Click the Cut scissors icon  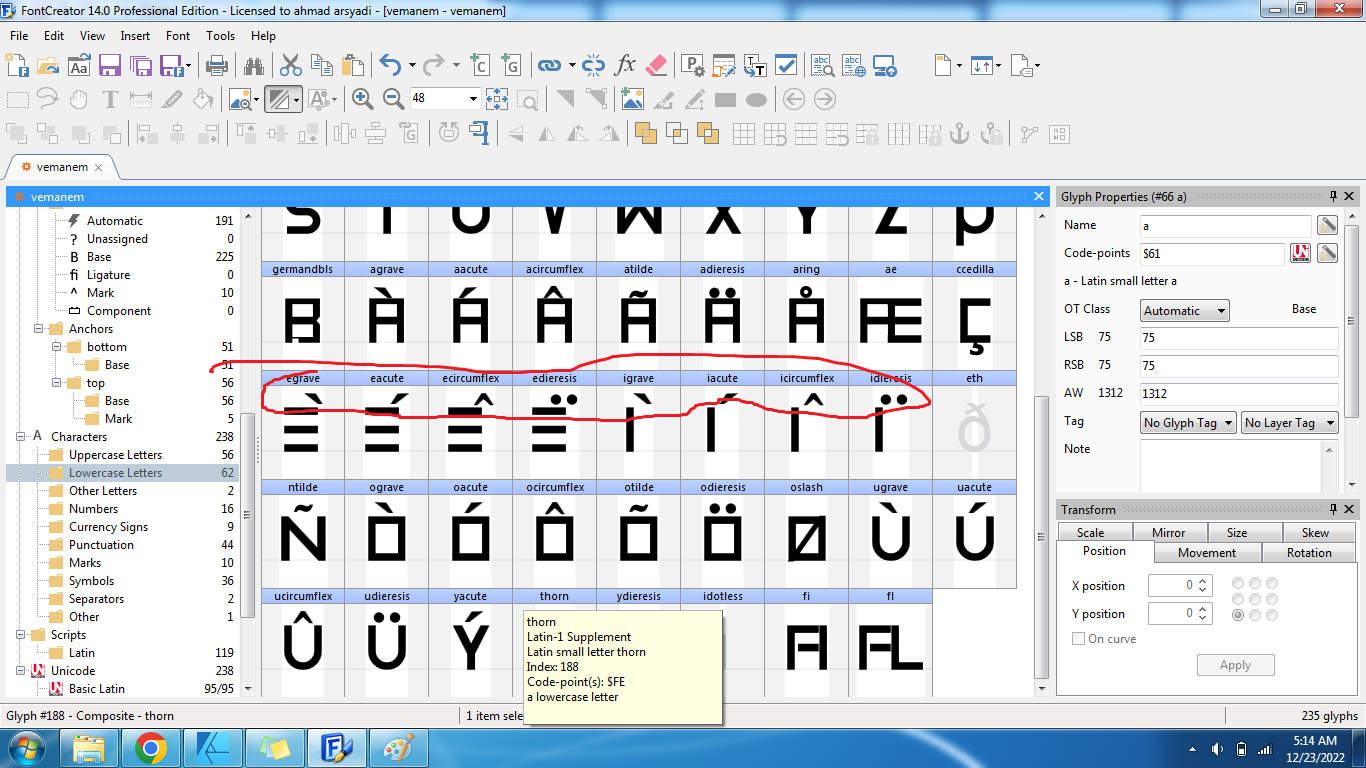coord(291,66)
